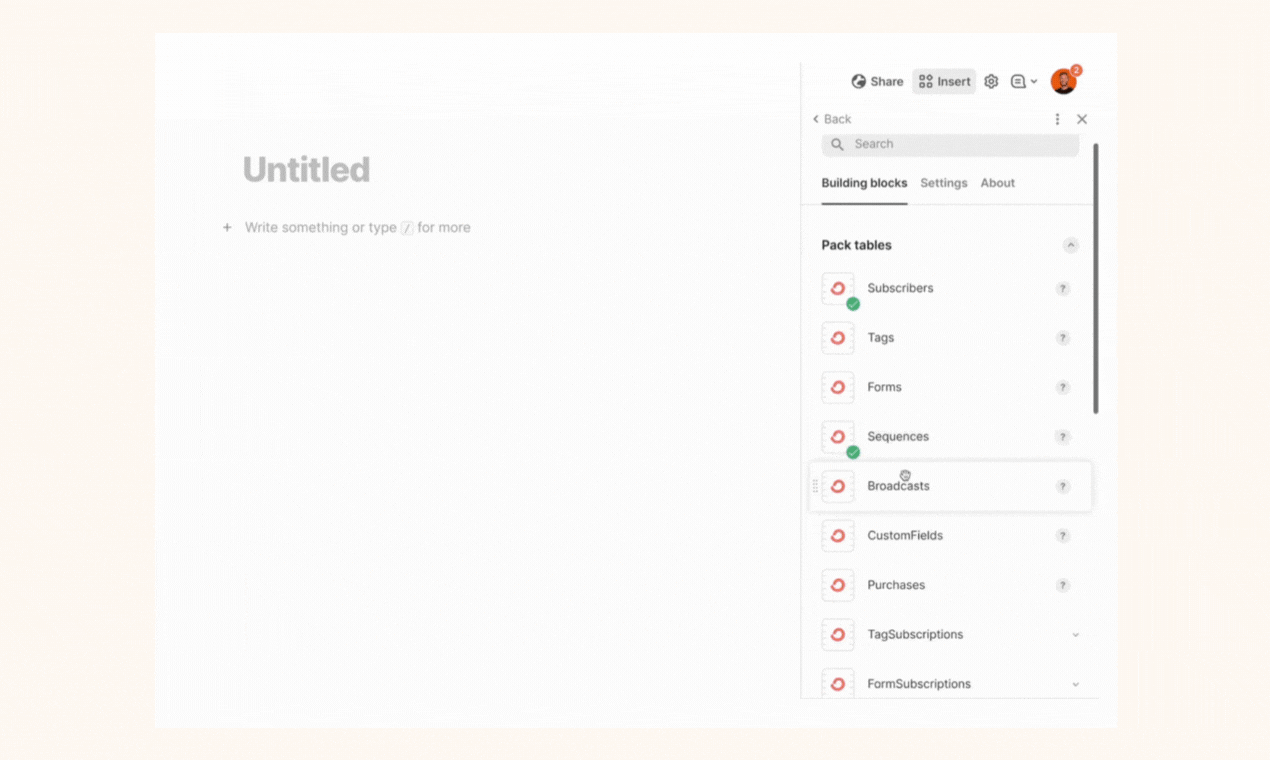Click the Forms pack icon
Viewport: 1270px width, 760px height.
[837, 387]
